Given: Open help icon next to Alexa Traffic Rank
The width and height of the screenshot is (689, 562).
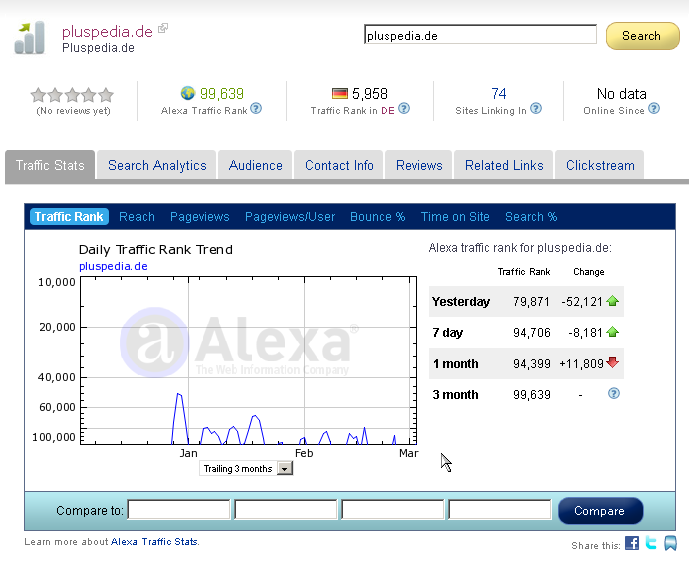Looking at the screenshot, I should 256,108.
